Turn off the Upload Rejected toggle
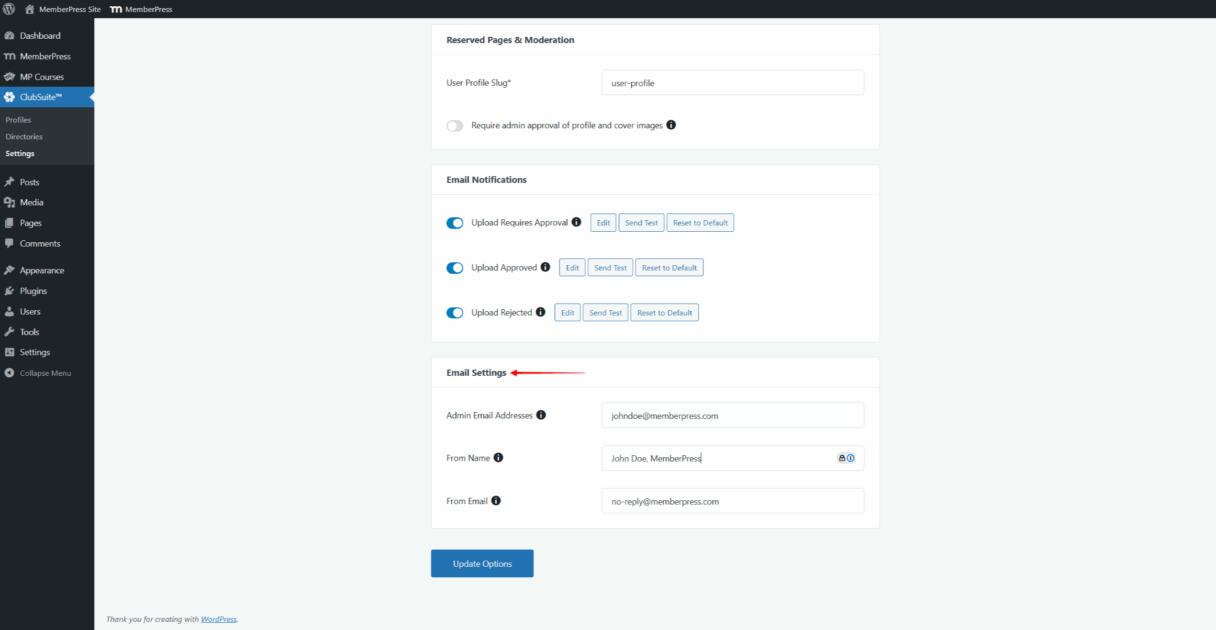 coord(455,312)
